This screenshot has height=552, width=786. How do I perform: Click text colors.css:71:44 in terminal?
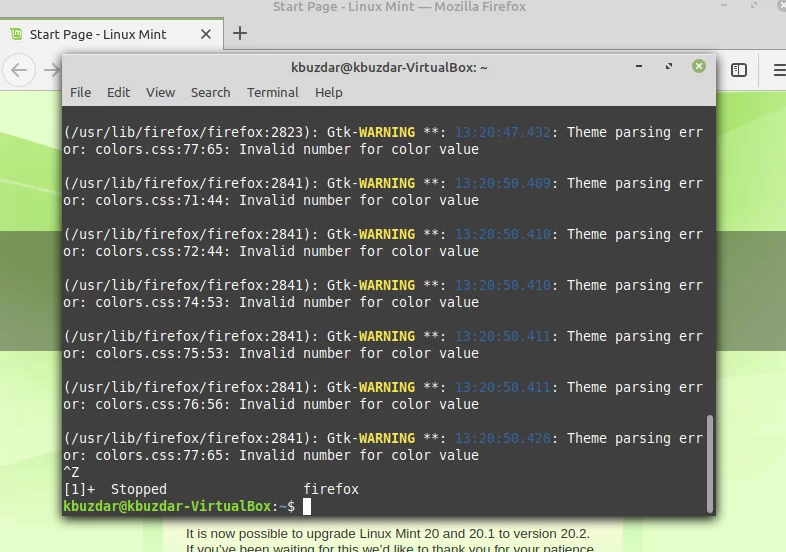pos(158,201)
